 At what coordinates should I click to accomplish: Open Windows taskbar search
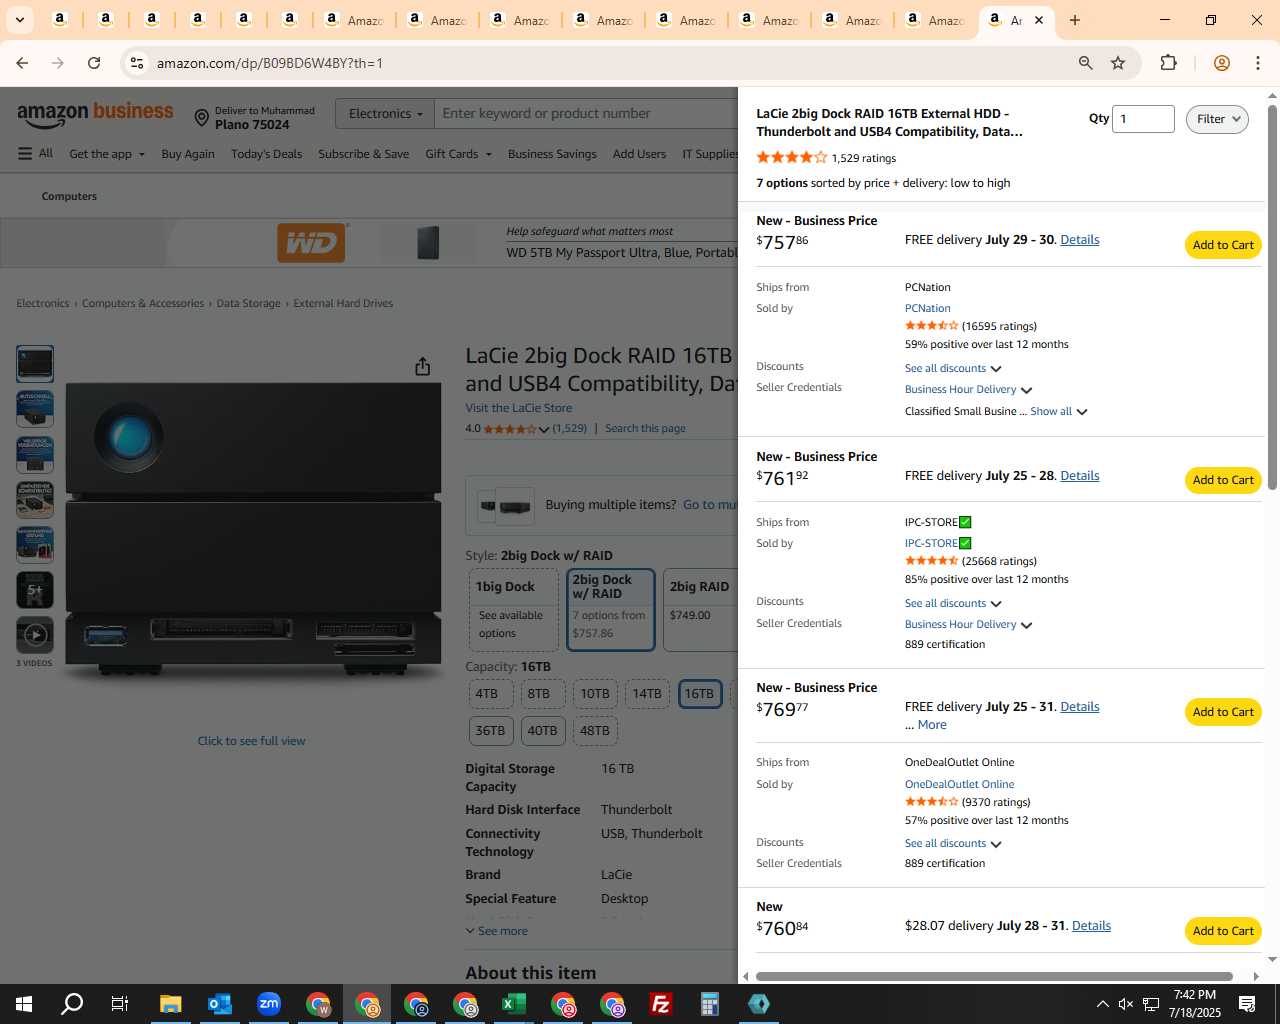click(72, 1004)
